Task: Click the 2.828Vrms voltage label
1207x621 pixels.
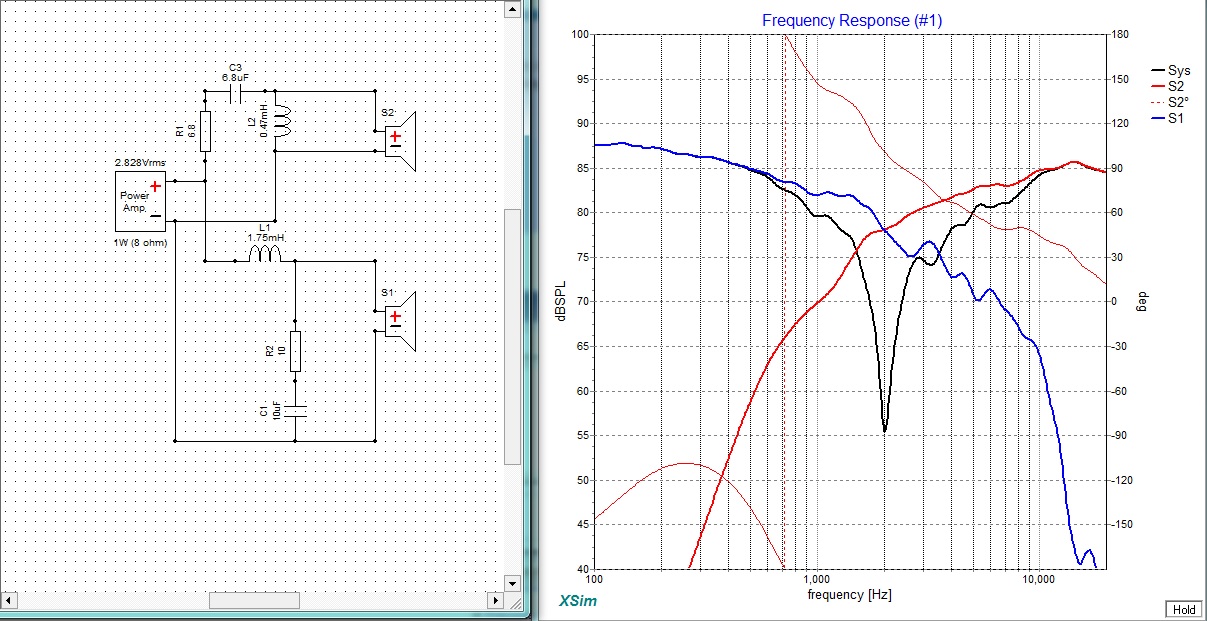Action: [141, 162]
